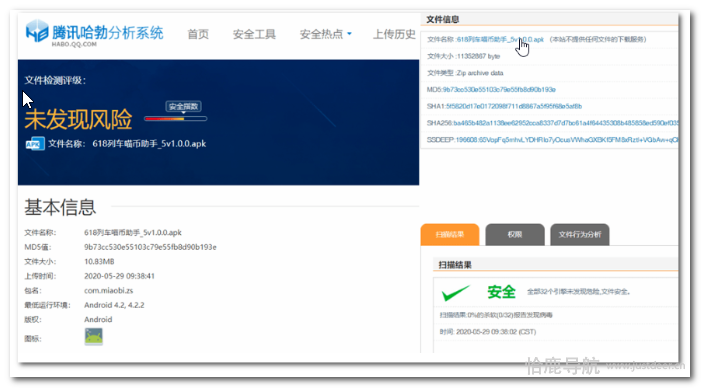Switch to the 权限 tab
Screen dimensions: 701x388
pos(515,235)
